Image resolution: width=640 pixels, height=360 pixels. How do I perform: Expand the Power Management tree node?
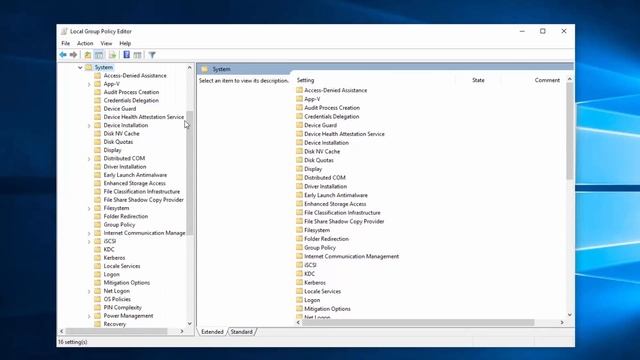(89, 316)
